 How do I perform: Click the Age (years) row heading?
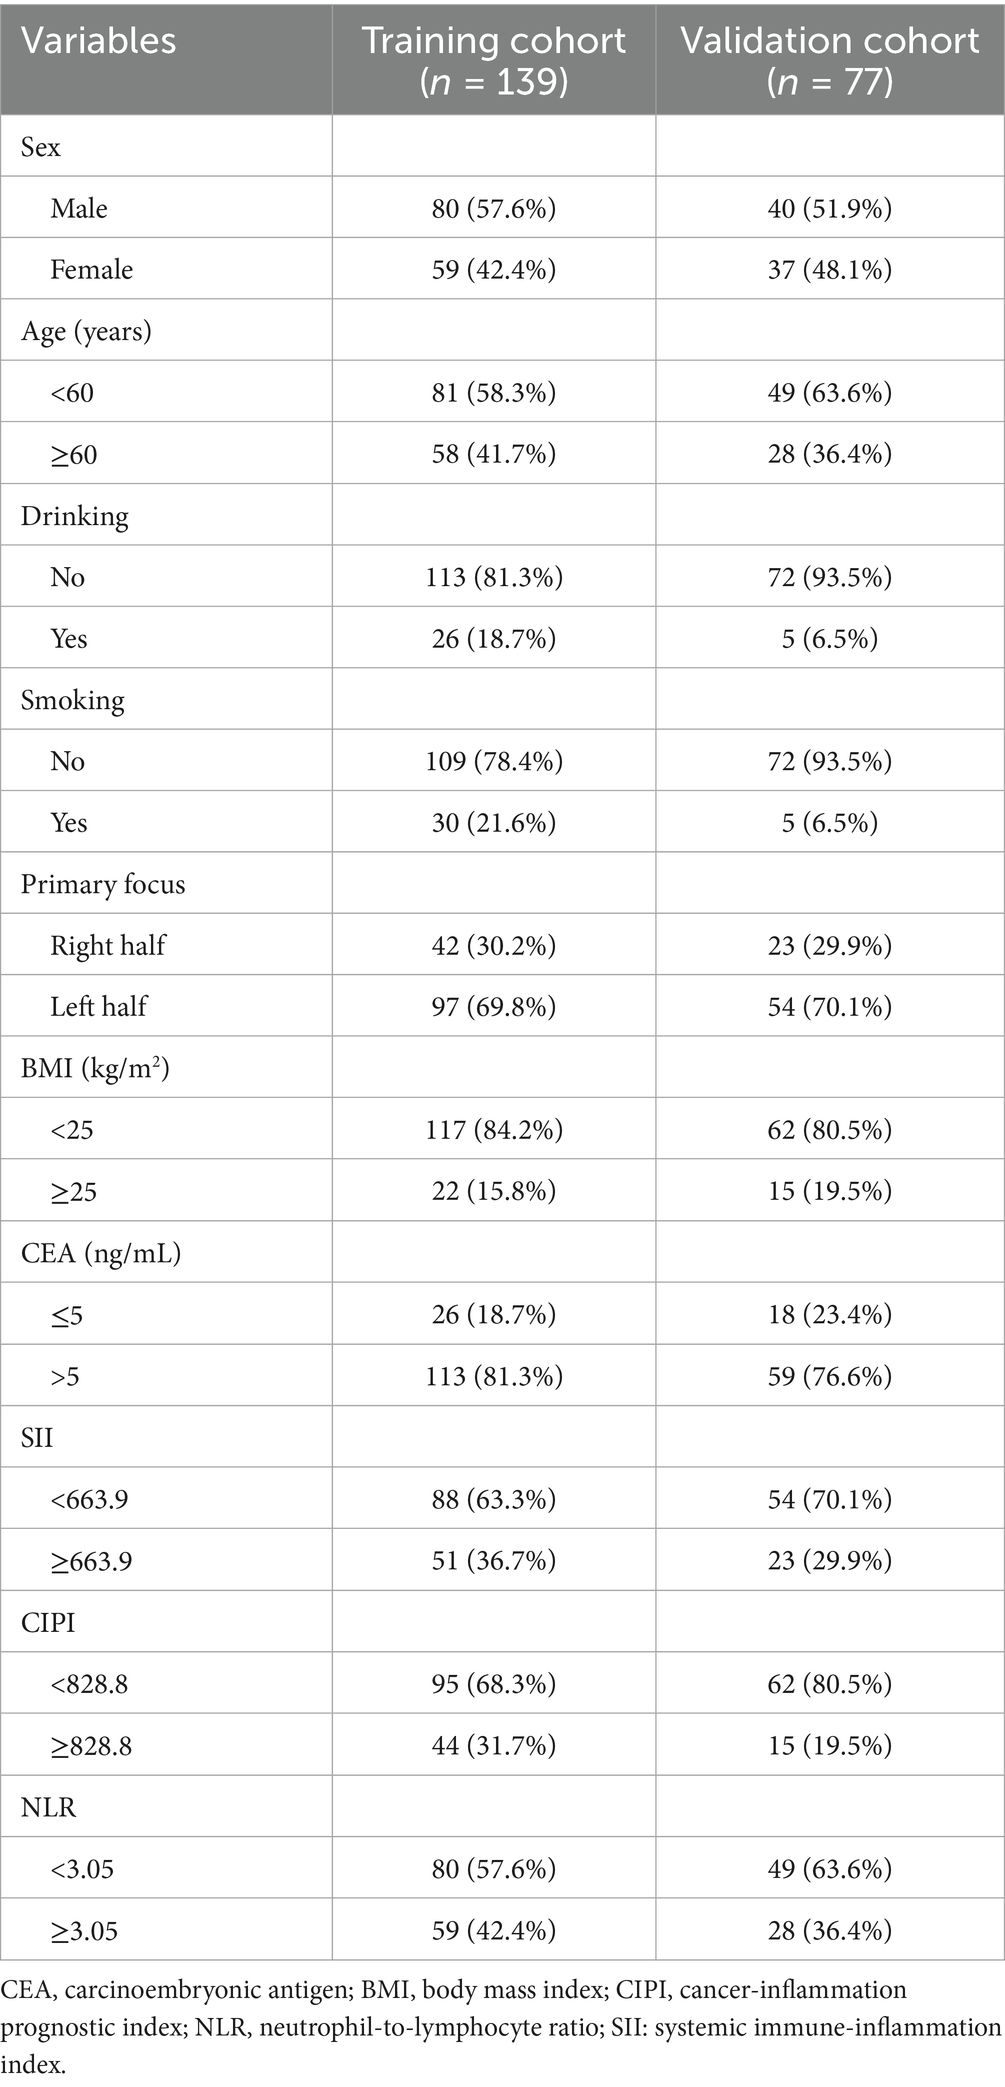tap(86, 331)
